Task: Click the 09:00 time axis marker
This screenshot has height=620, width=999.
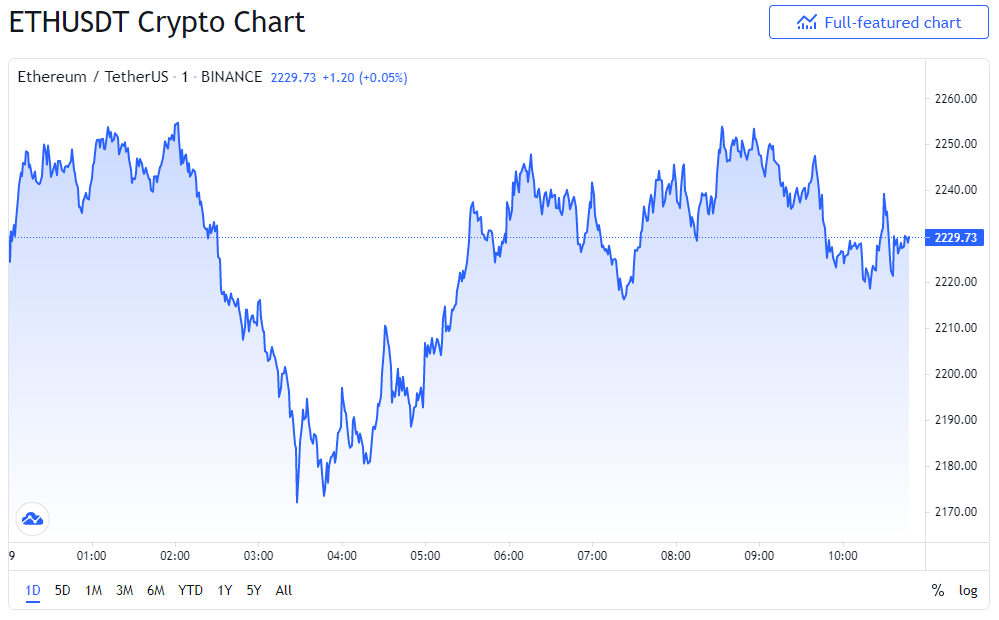Action: click(759, 556)
